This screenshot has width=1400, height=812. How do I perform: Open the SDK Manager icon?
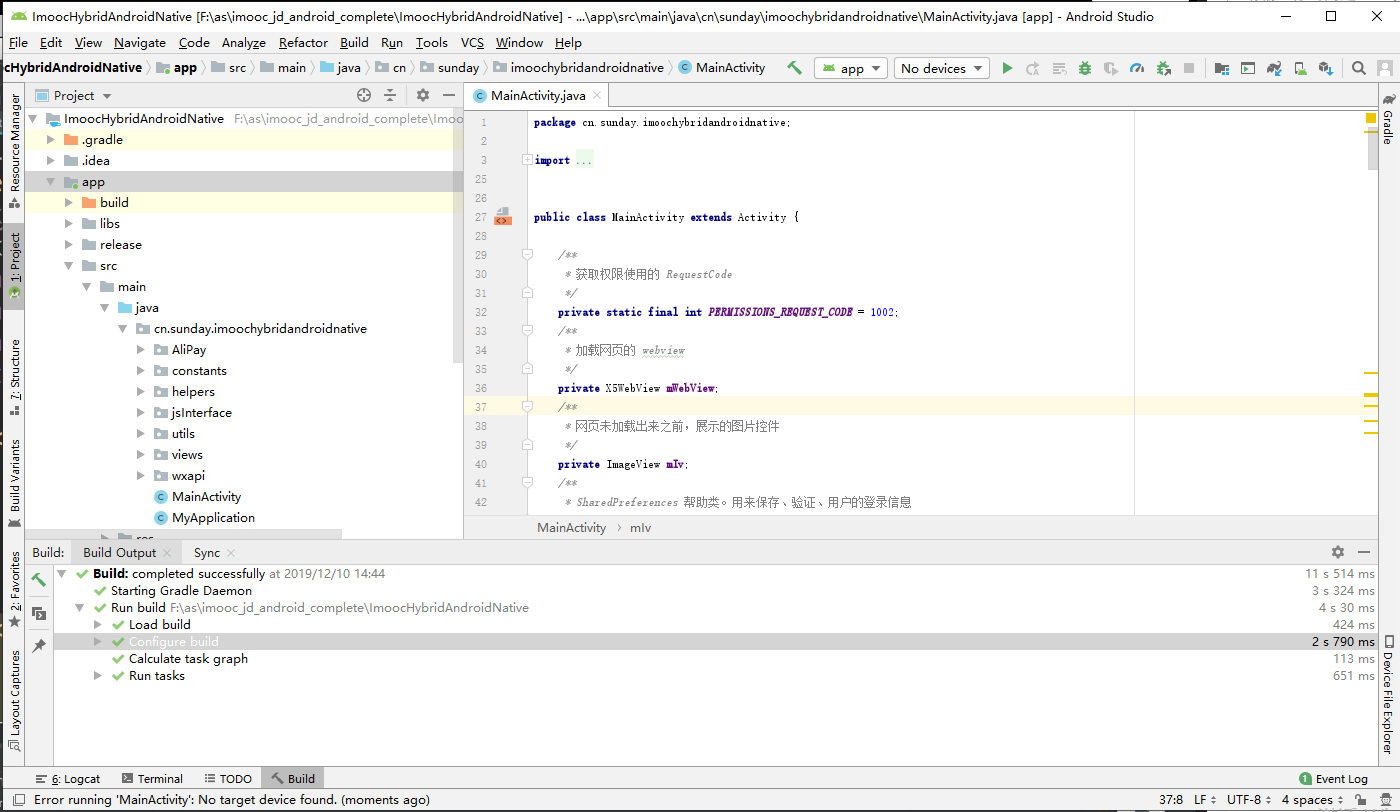[1326, 68]
